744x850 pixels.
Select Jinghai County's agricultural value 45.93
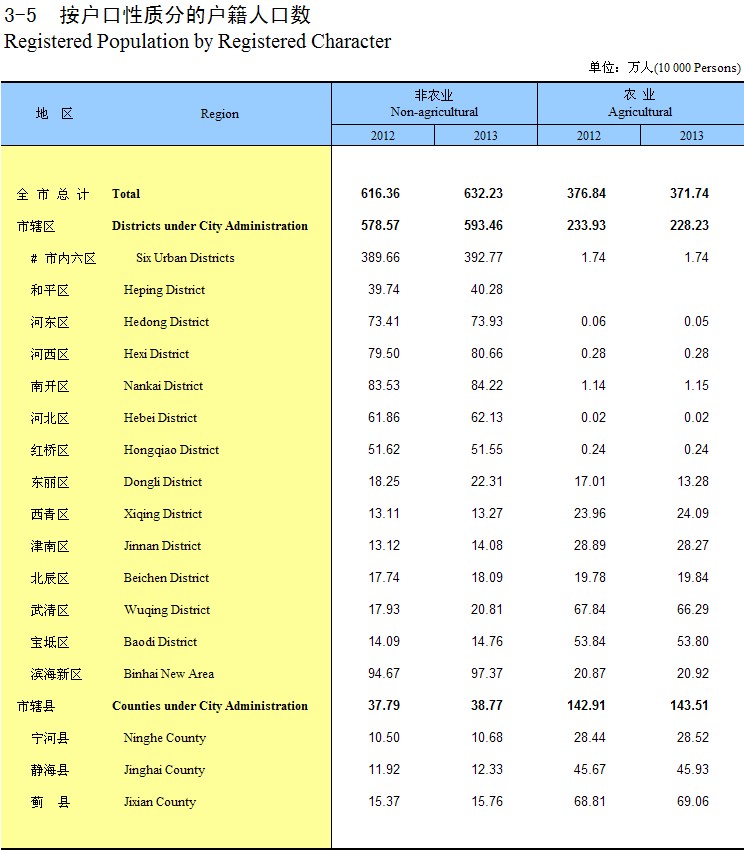pos(689,770)
